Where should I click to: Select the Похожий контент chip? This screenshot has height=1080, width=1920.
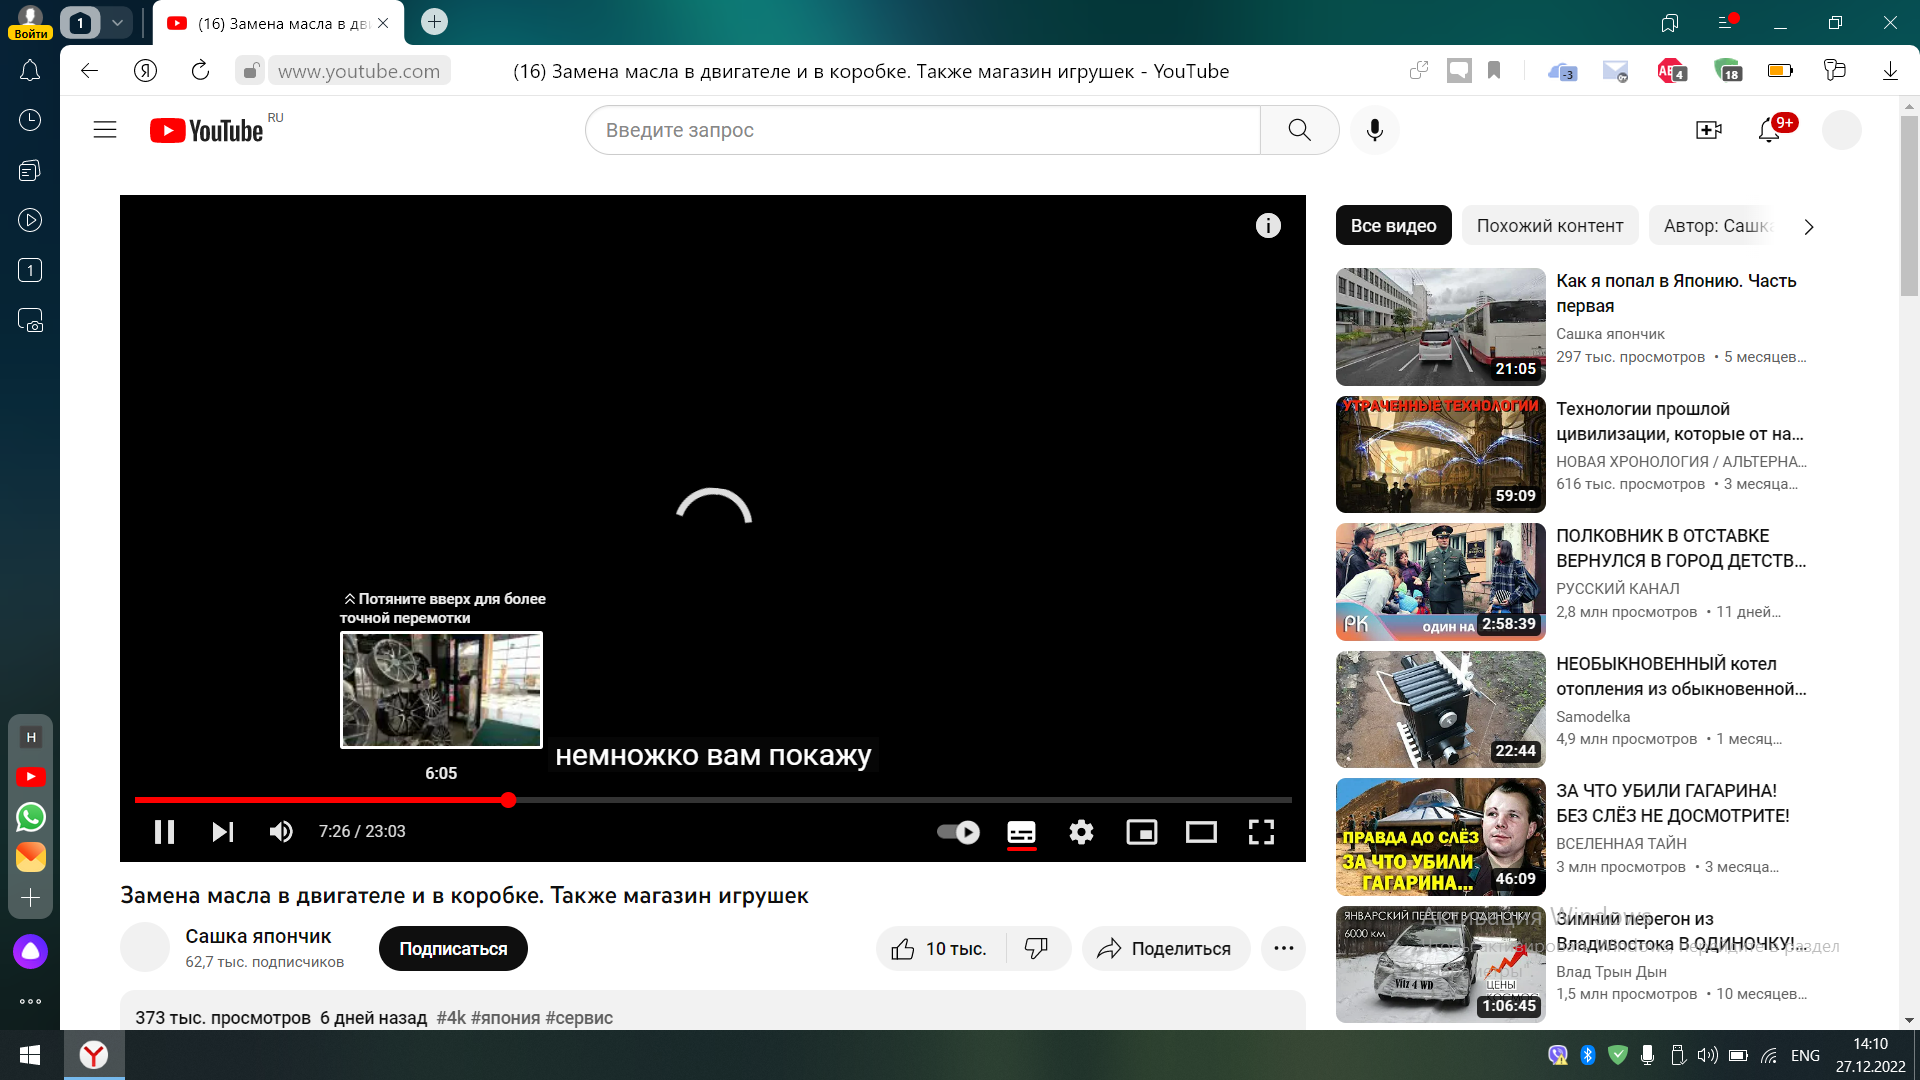click(1550, 226)
